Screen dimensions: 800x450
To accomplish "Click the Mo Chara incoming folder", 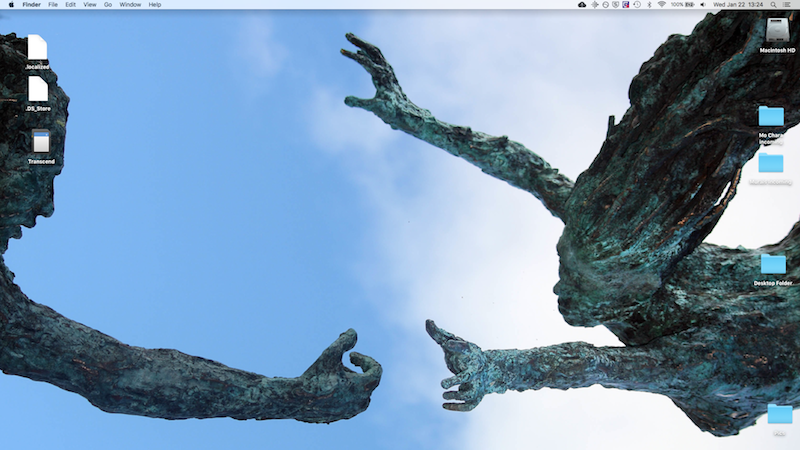I will coord(771,116).
